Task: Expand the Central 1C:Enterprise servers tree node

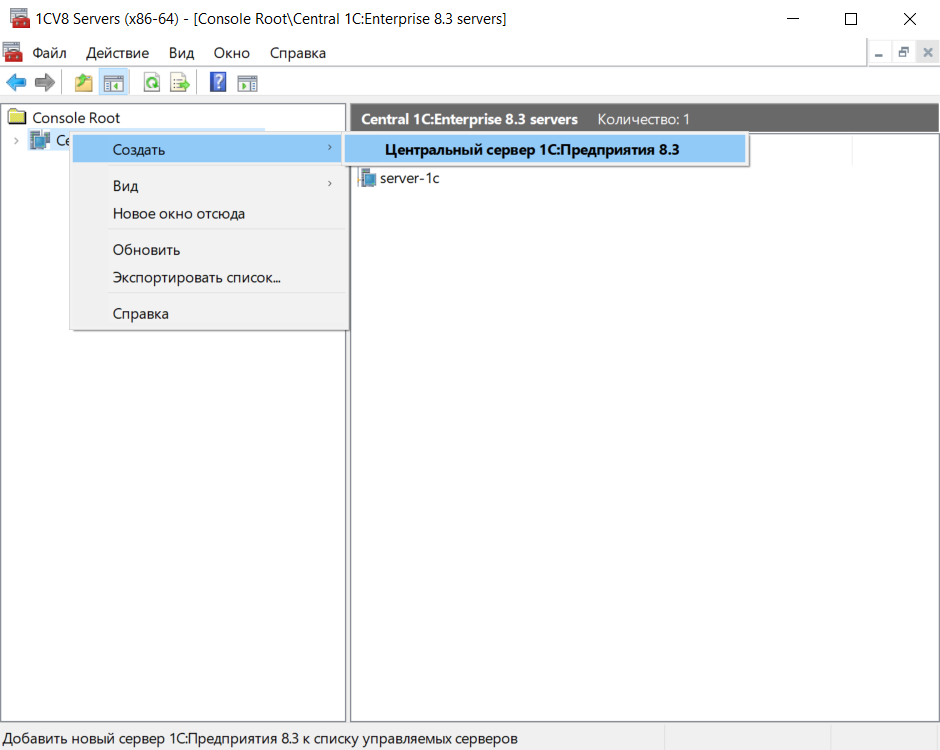Action: pos(16,141)
